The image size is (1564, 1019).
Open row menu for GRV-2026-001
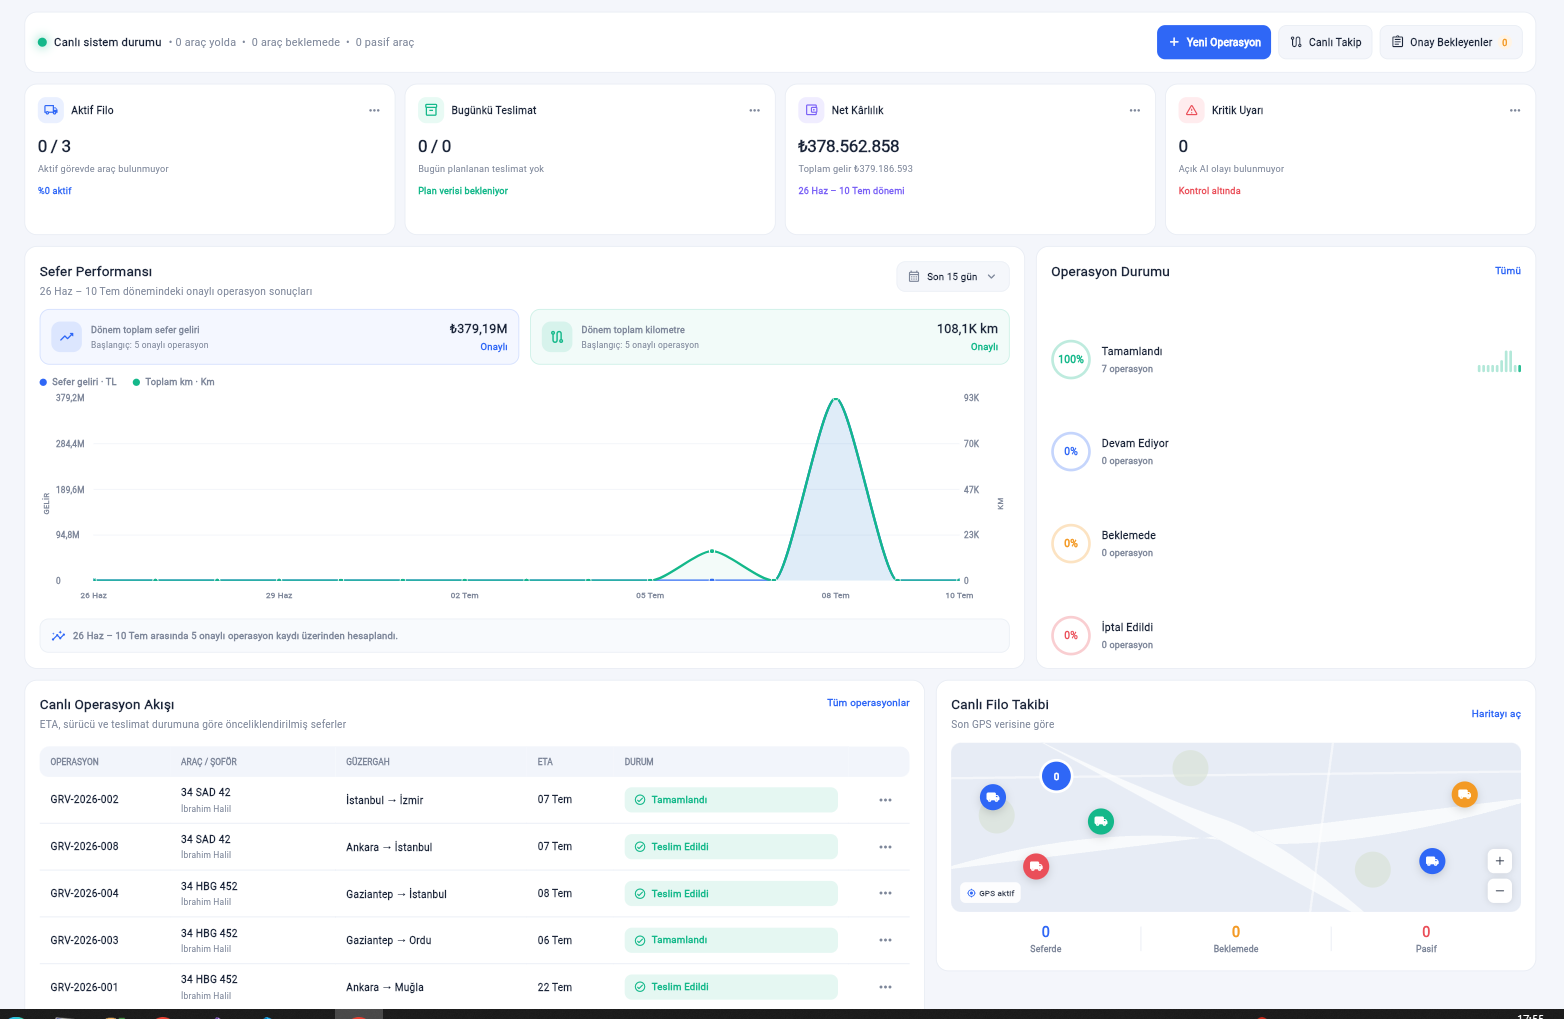pyautogui.click(x=885, y=987)
